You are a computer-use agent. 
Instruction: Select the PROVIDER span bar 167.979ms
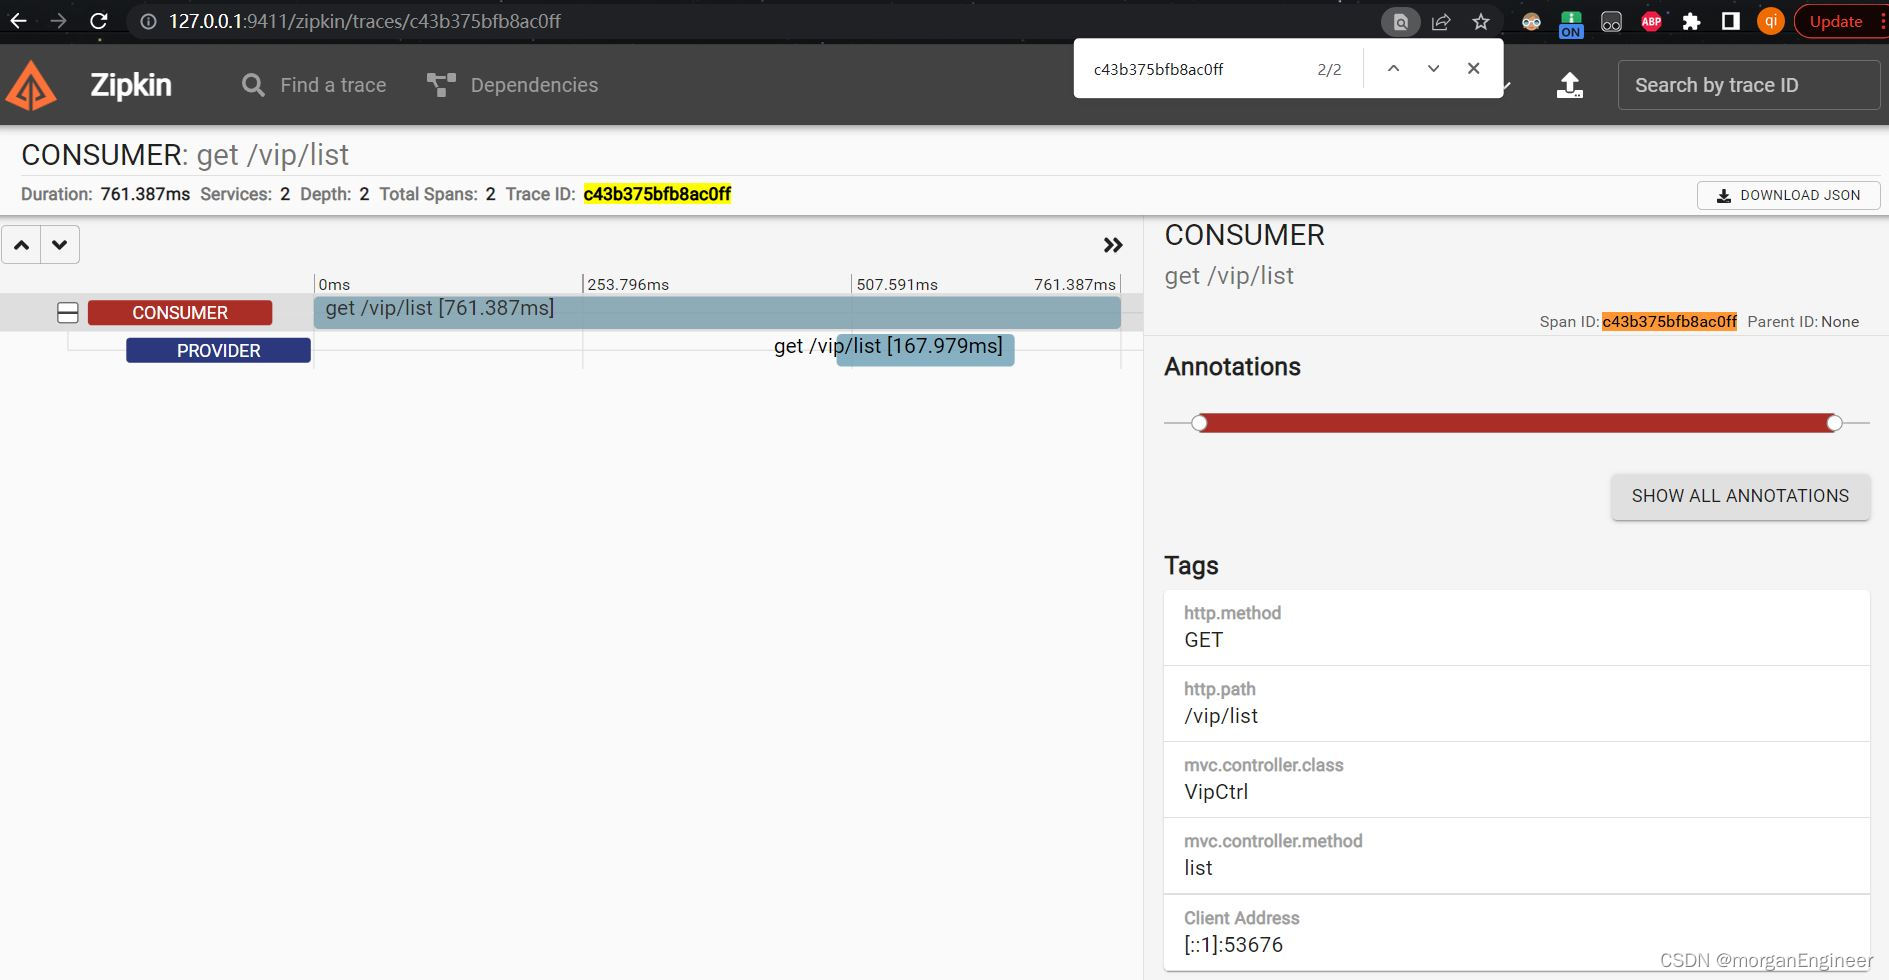926,350
